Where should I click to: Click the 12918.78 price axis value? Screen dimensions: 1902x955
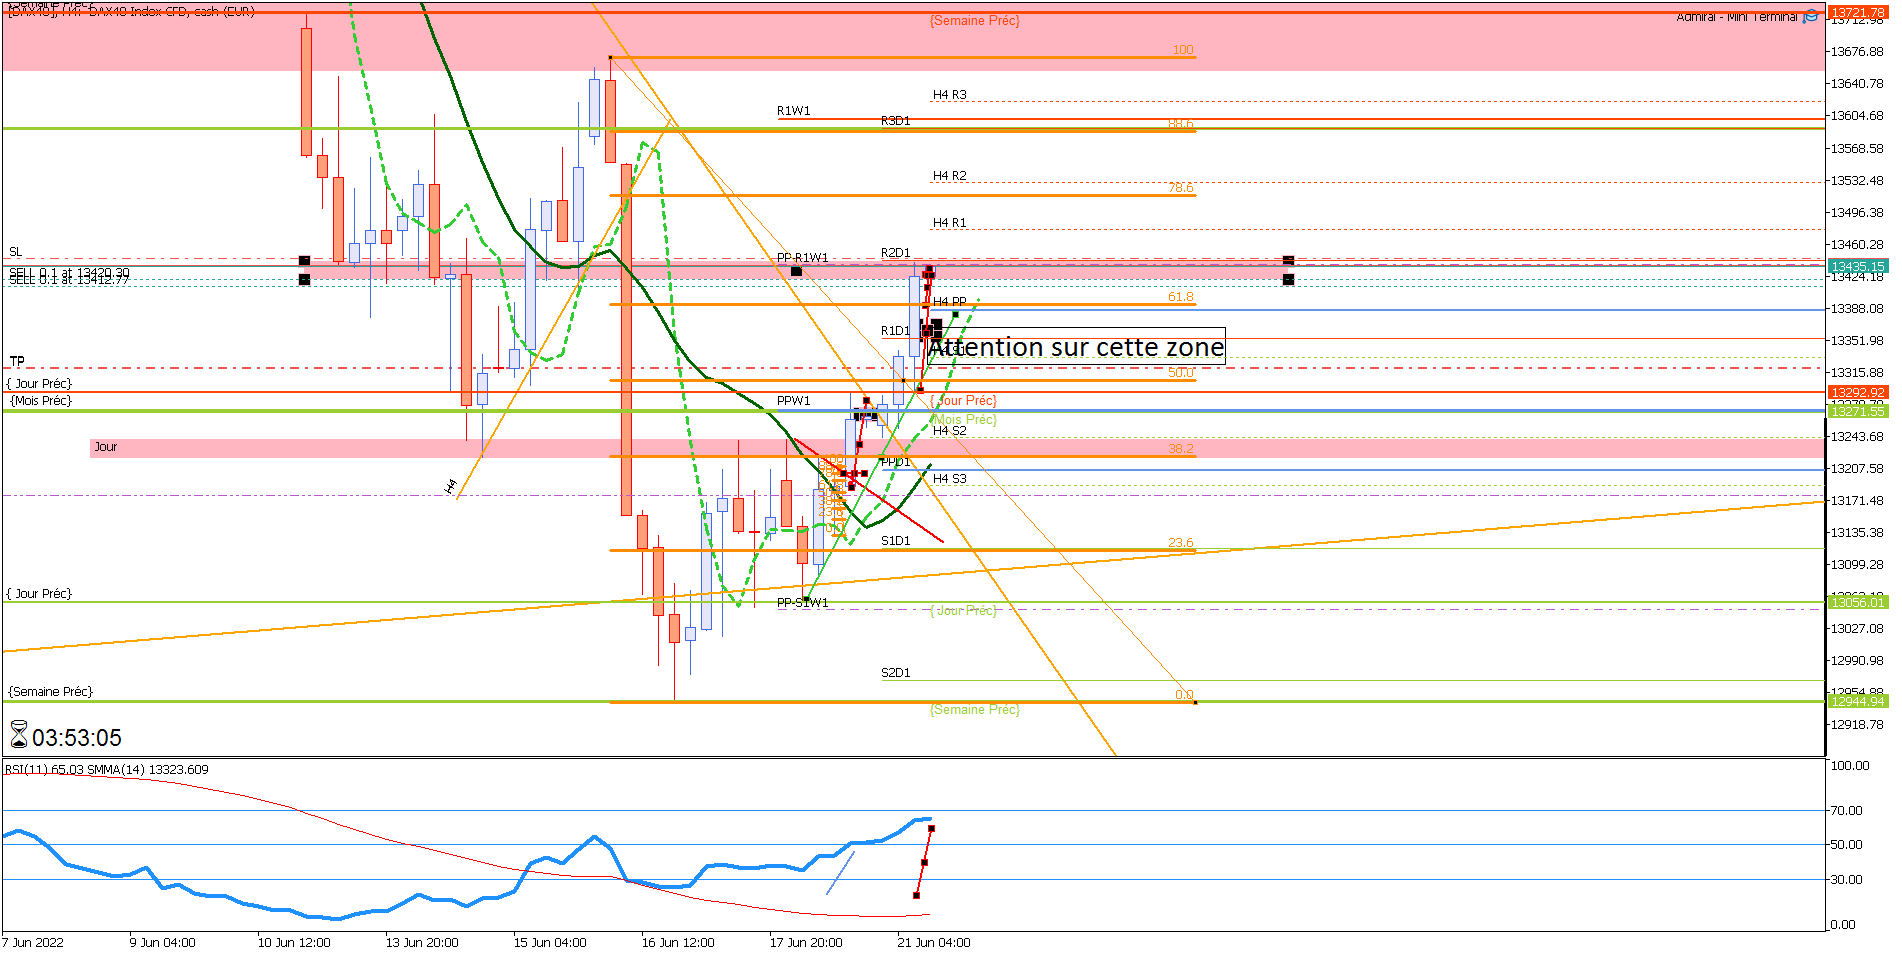(1857, 725)
